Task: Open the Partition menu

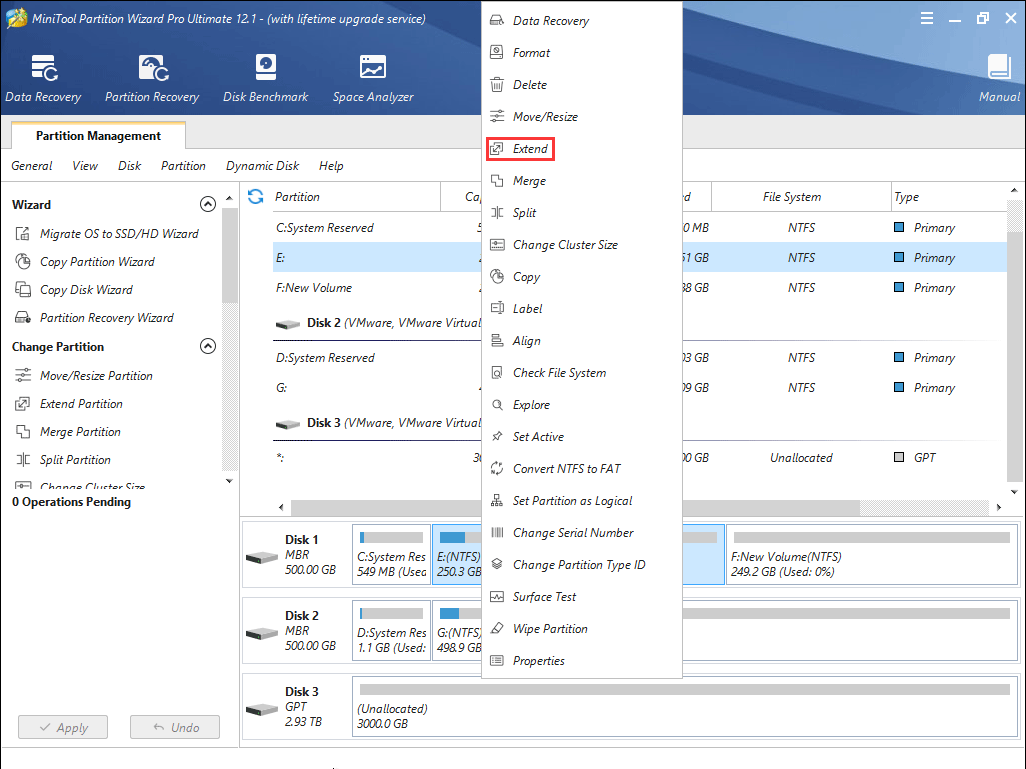Action: pyautogui.click(x=183, y=166)
